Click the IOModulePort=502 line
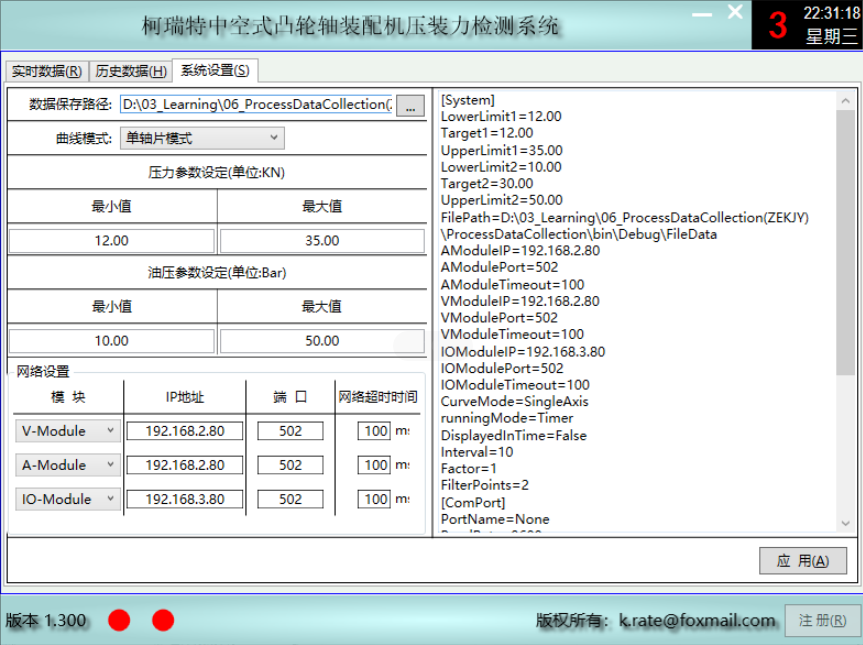The height and width of the screenshot is (645, 863). coord(502,368)
